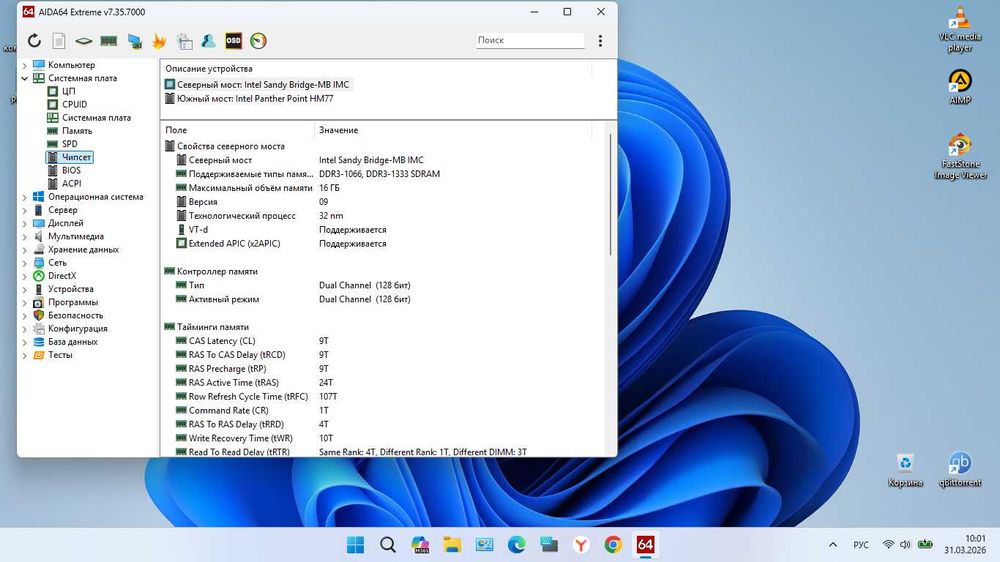This screenshot has width=1000, height=562.
Task: Open the monitor diagnostics toolbar icon
Action: [134, 41]
